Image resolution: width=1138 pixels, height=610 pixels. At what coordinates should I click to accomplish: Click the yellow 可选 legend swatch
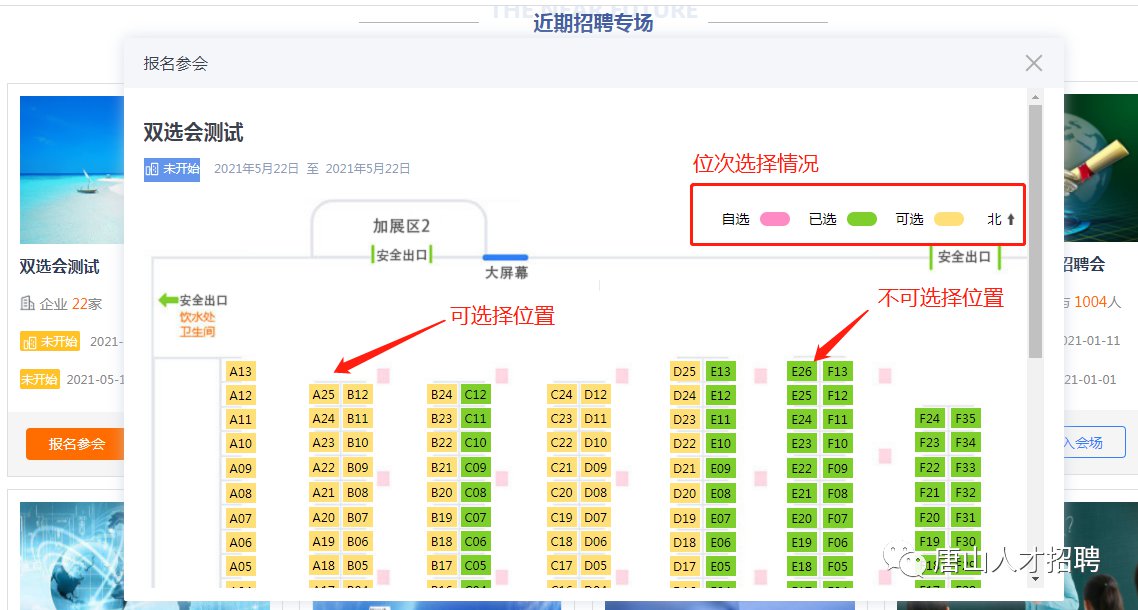pyautogui.click(x=949, y=219)
